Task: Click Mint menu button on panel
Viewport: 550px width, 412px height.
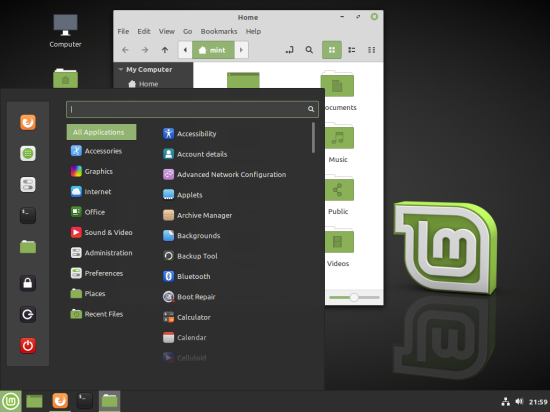Action: 11,401
